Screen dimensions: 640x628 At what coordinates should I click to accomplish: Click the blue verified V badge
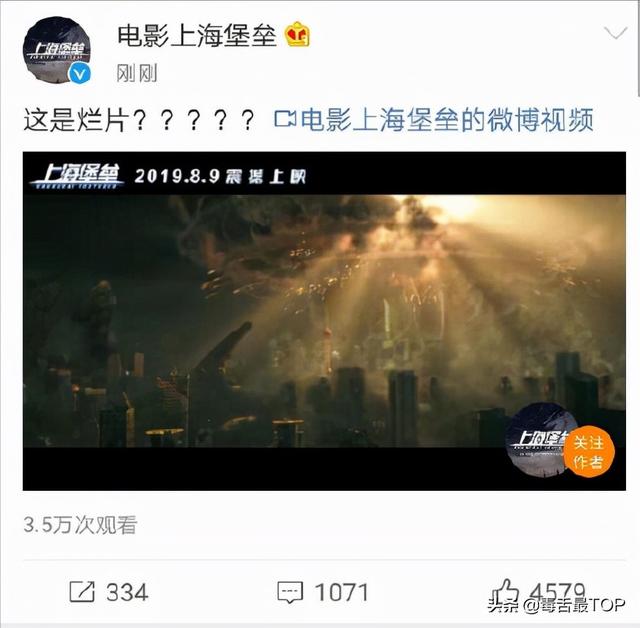pos(80,74)
